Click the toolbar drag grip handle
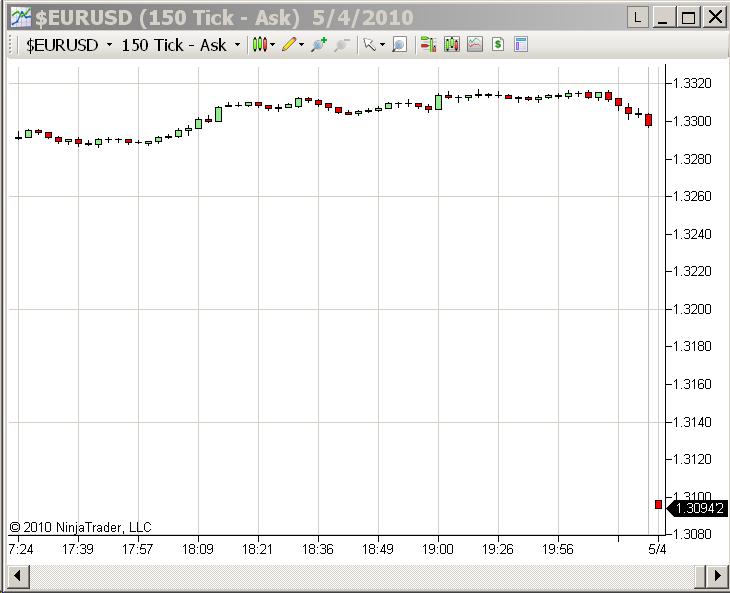 tap(12, 45)
